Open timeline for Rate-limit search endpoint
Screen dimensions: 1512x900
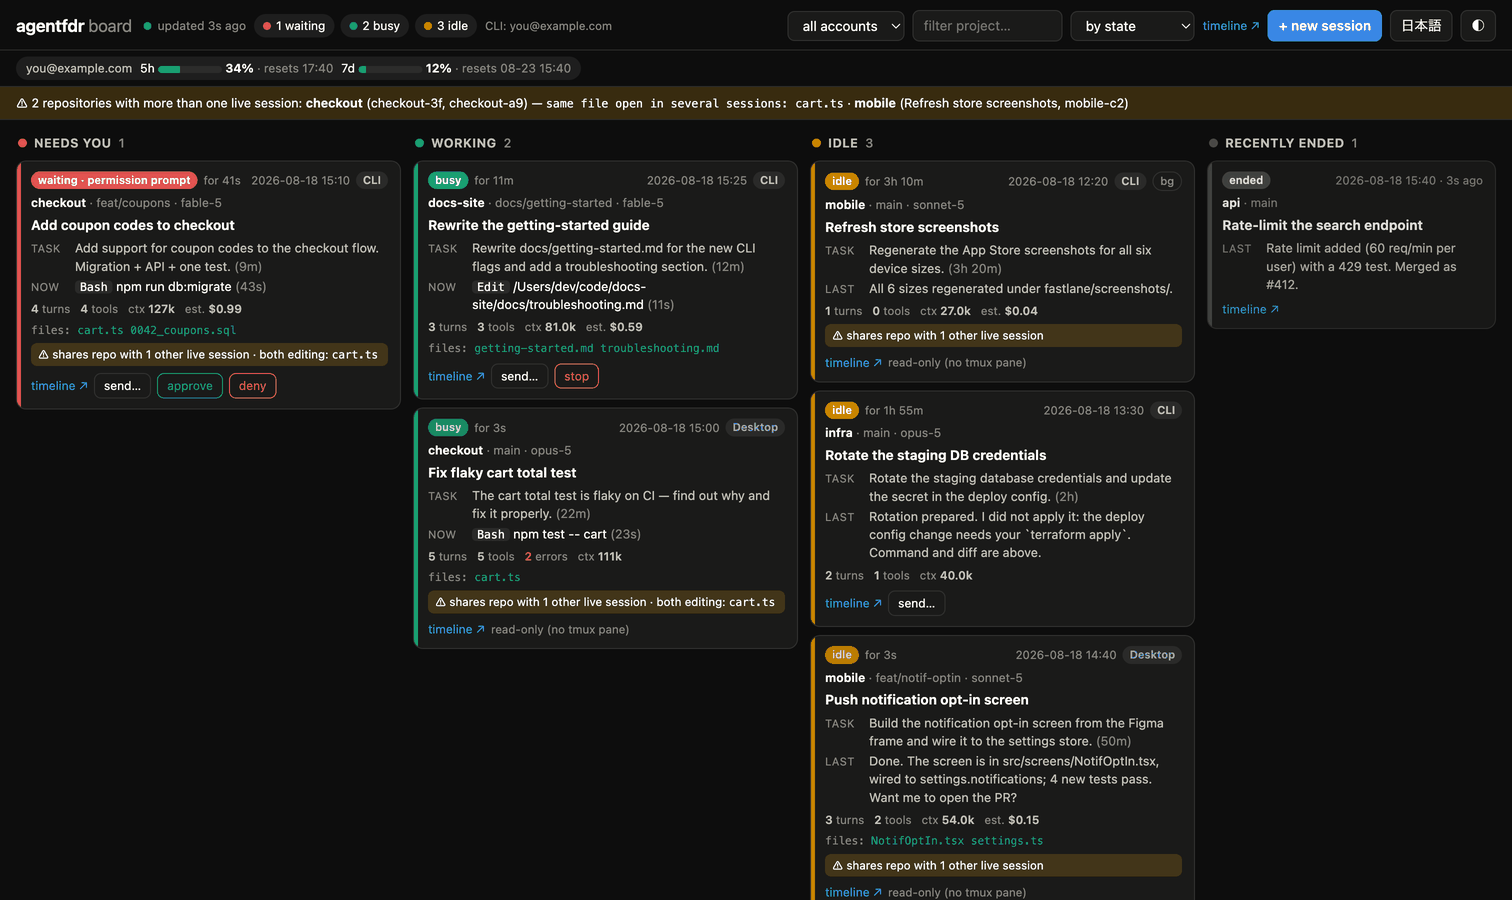click(x=1250, y=309)
